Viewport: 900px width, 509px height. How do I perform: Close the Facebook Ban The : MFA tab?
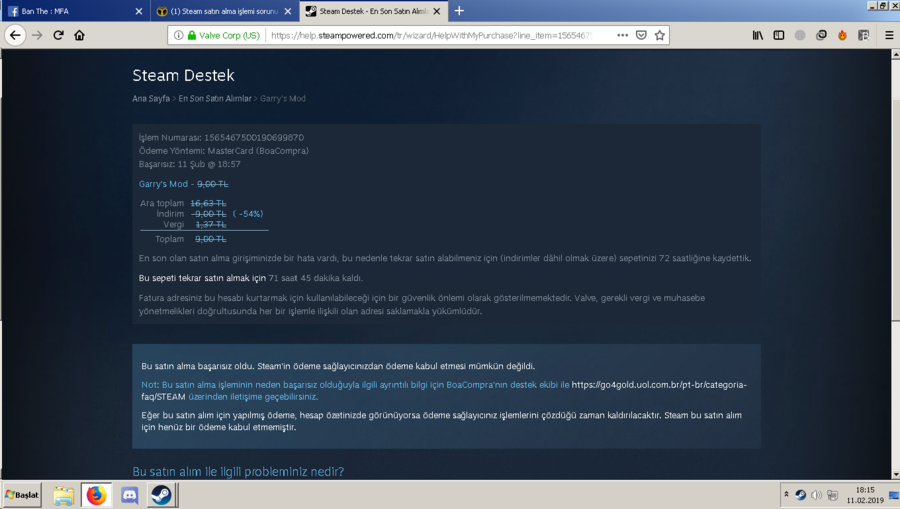pyautogui.click(x=139, y=11)
